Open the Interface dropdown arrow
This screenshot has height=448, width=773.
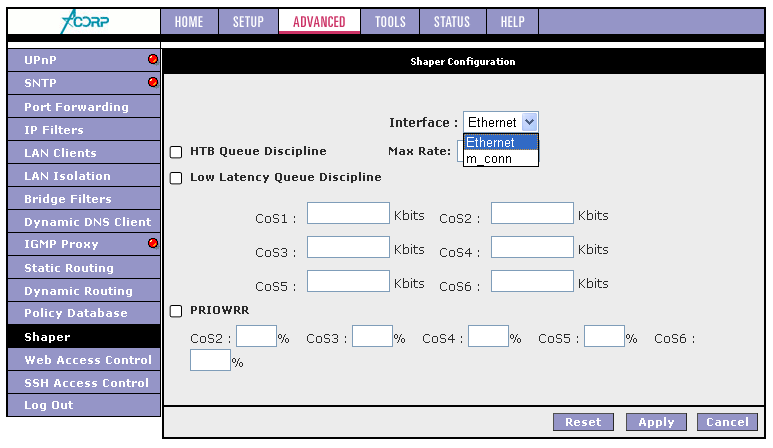tap(529, 122)
